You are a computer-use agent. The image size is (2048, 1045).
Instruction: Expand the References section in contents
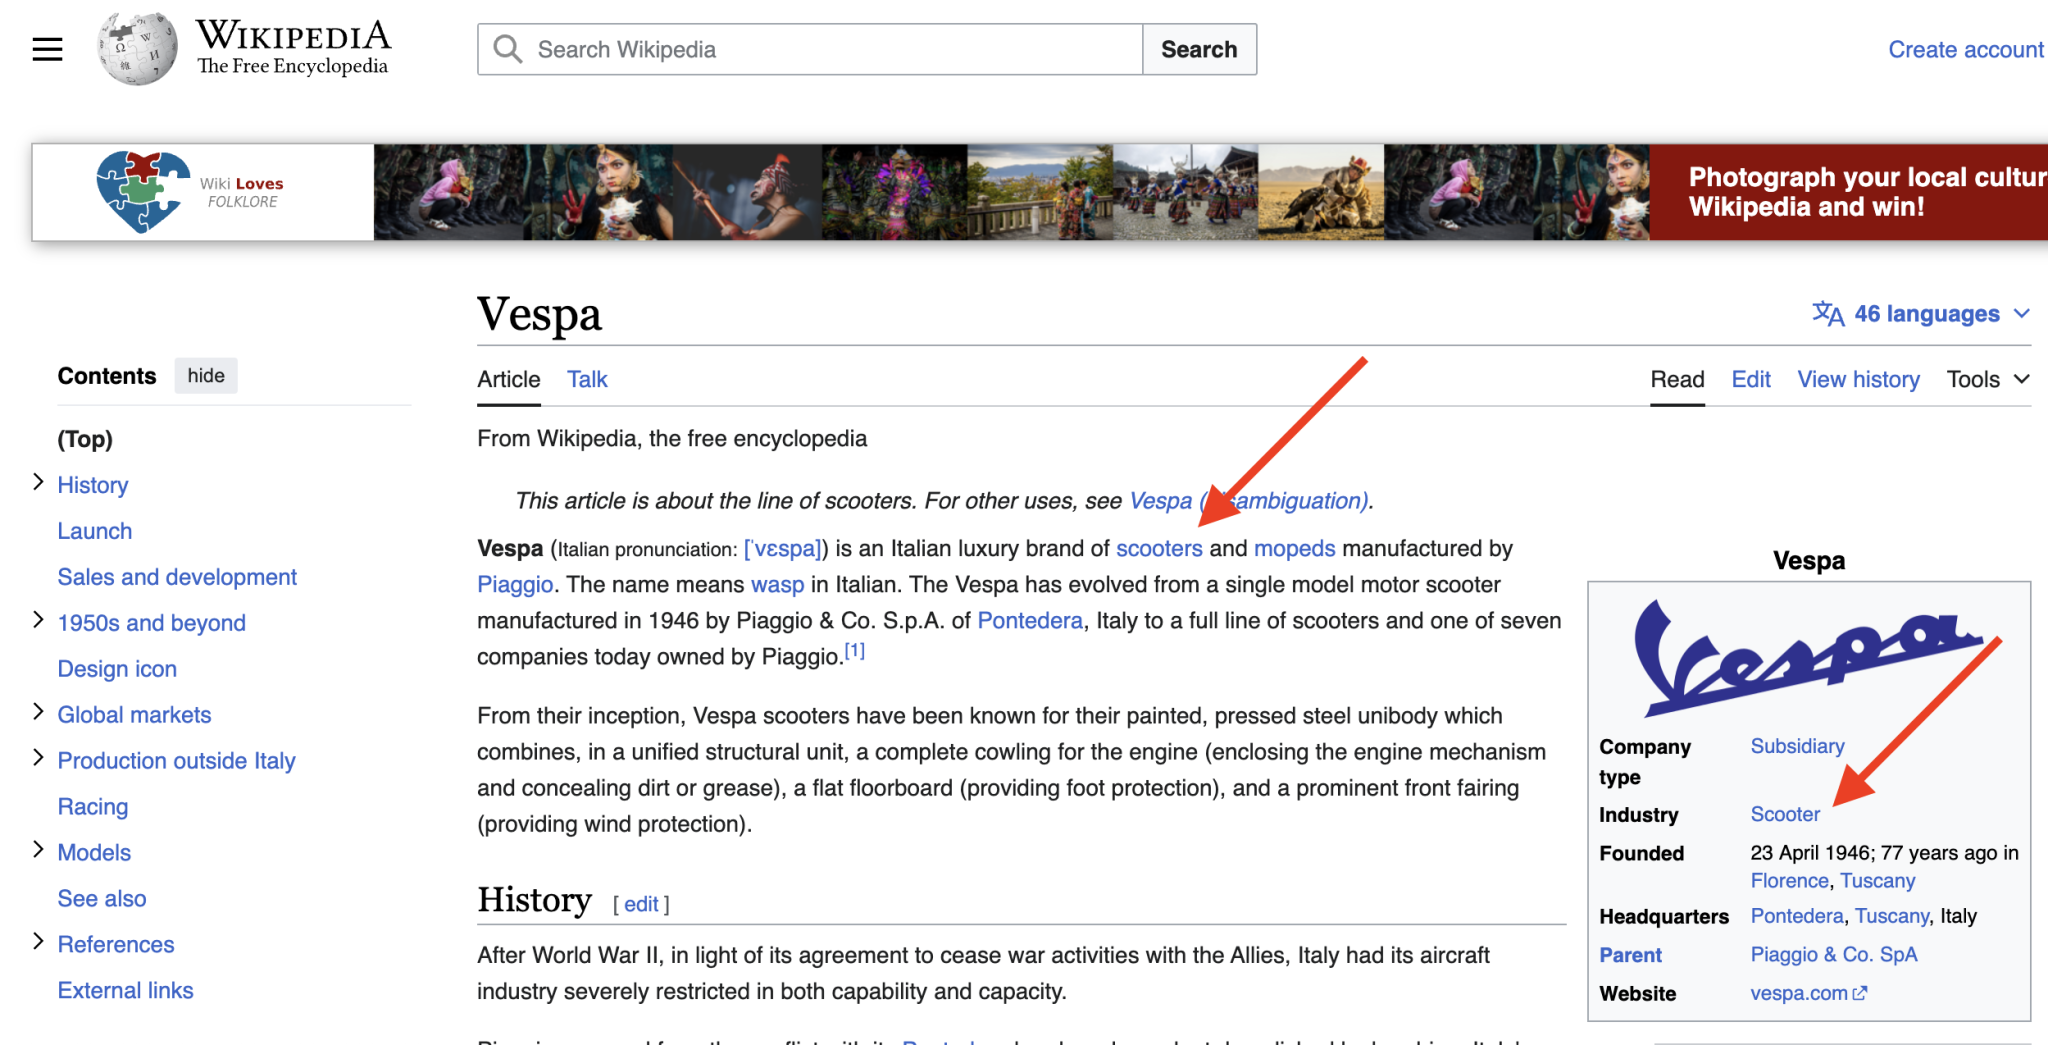tap(38, 943)
